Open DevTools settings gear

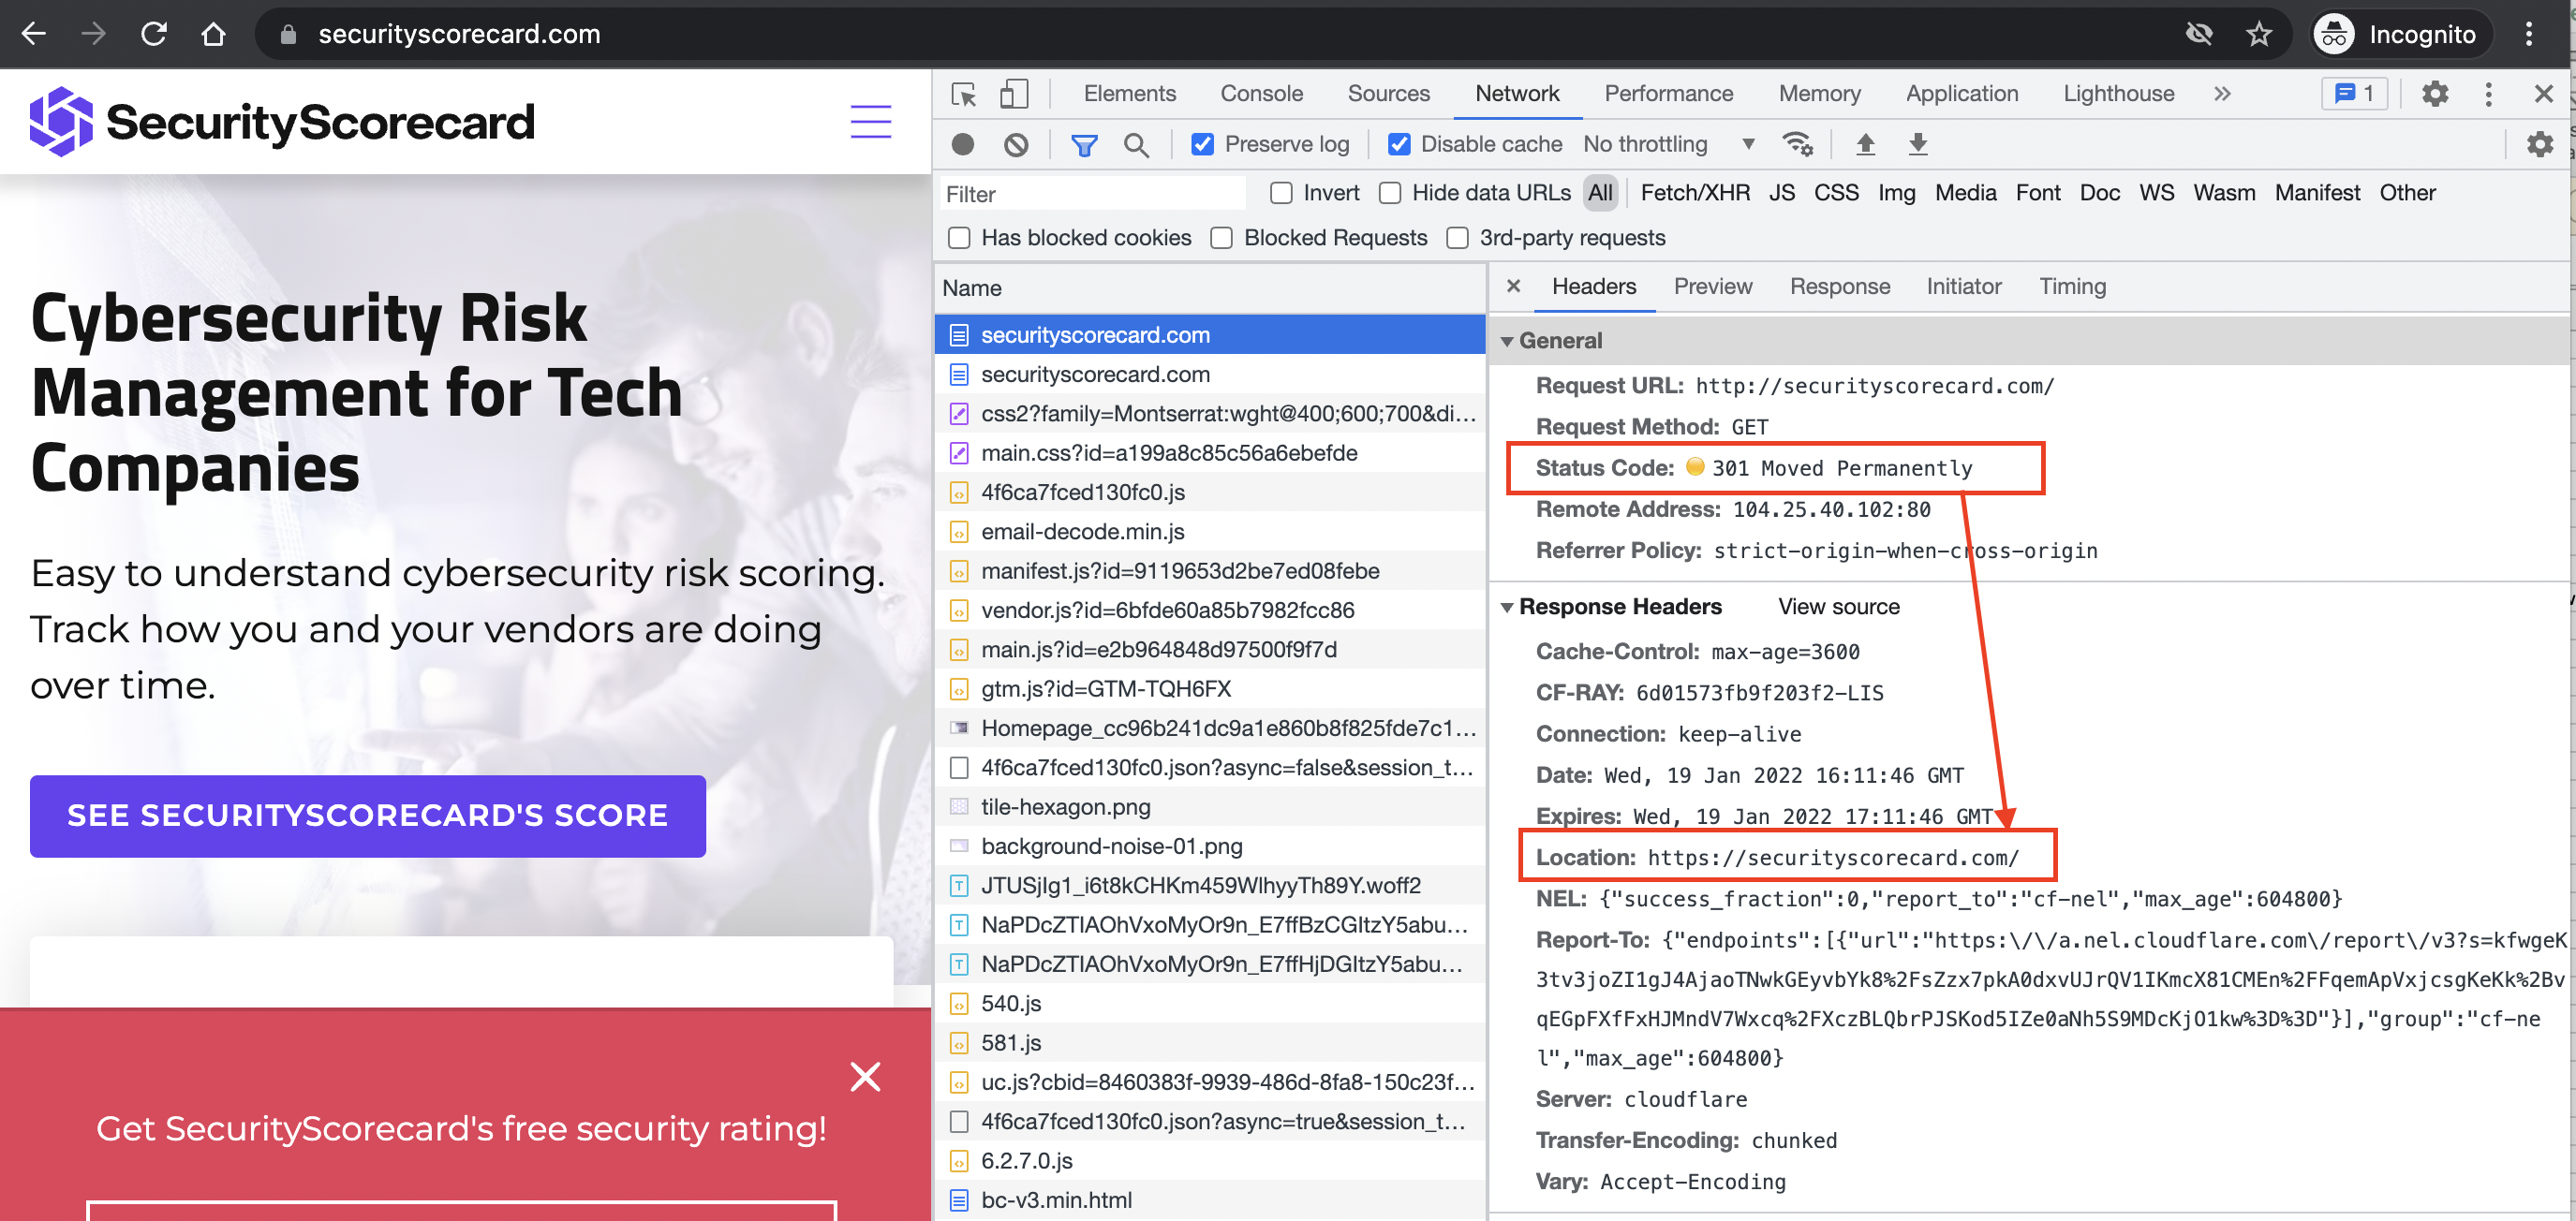pos(2434,93)
